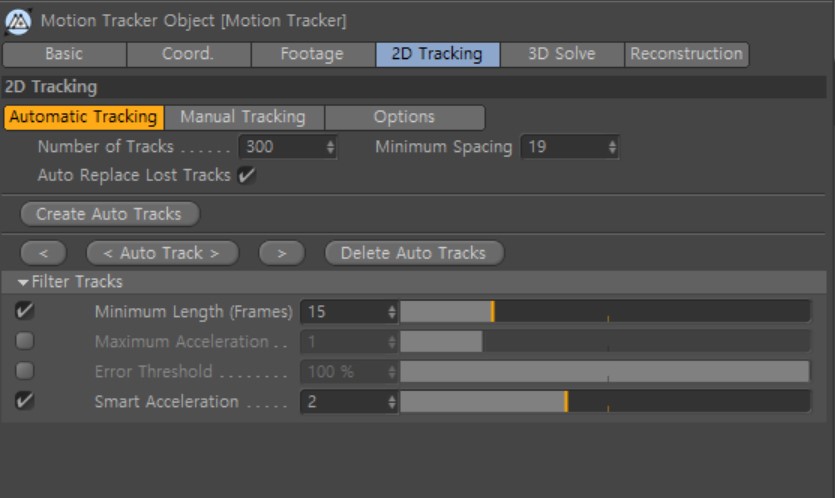Switch to the Footage tab

pos(313,54)
